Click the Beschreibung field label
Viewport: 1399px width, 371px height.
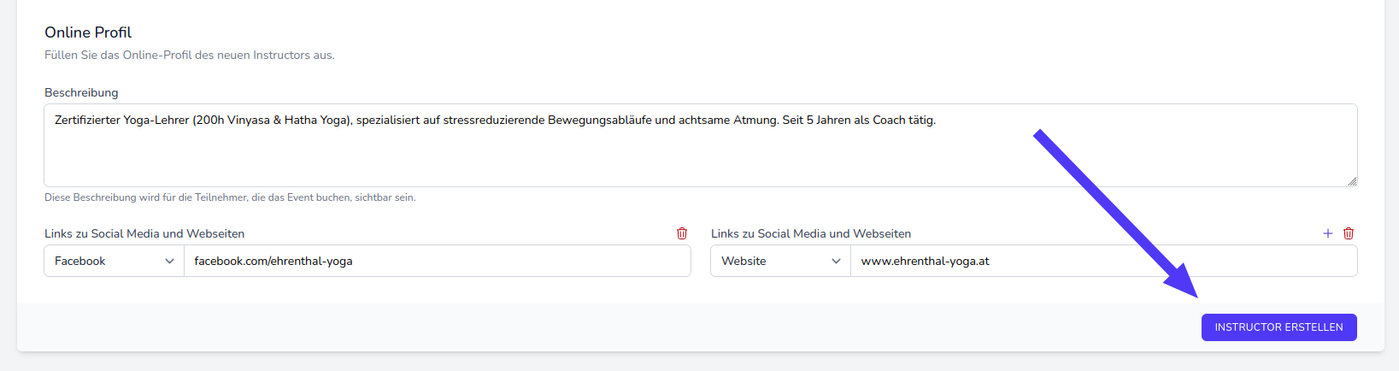click(x=82, y=93)
